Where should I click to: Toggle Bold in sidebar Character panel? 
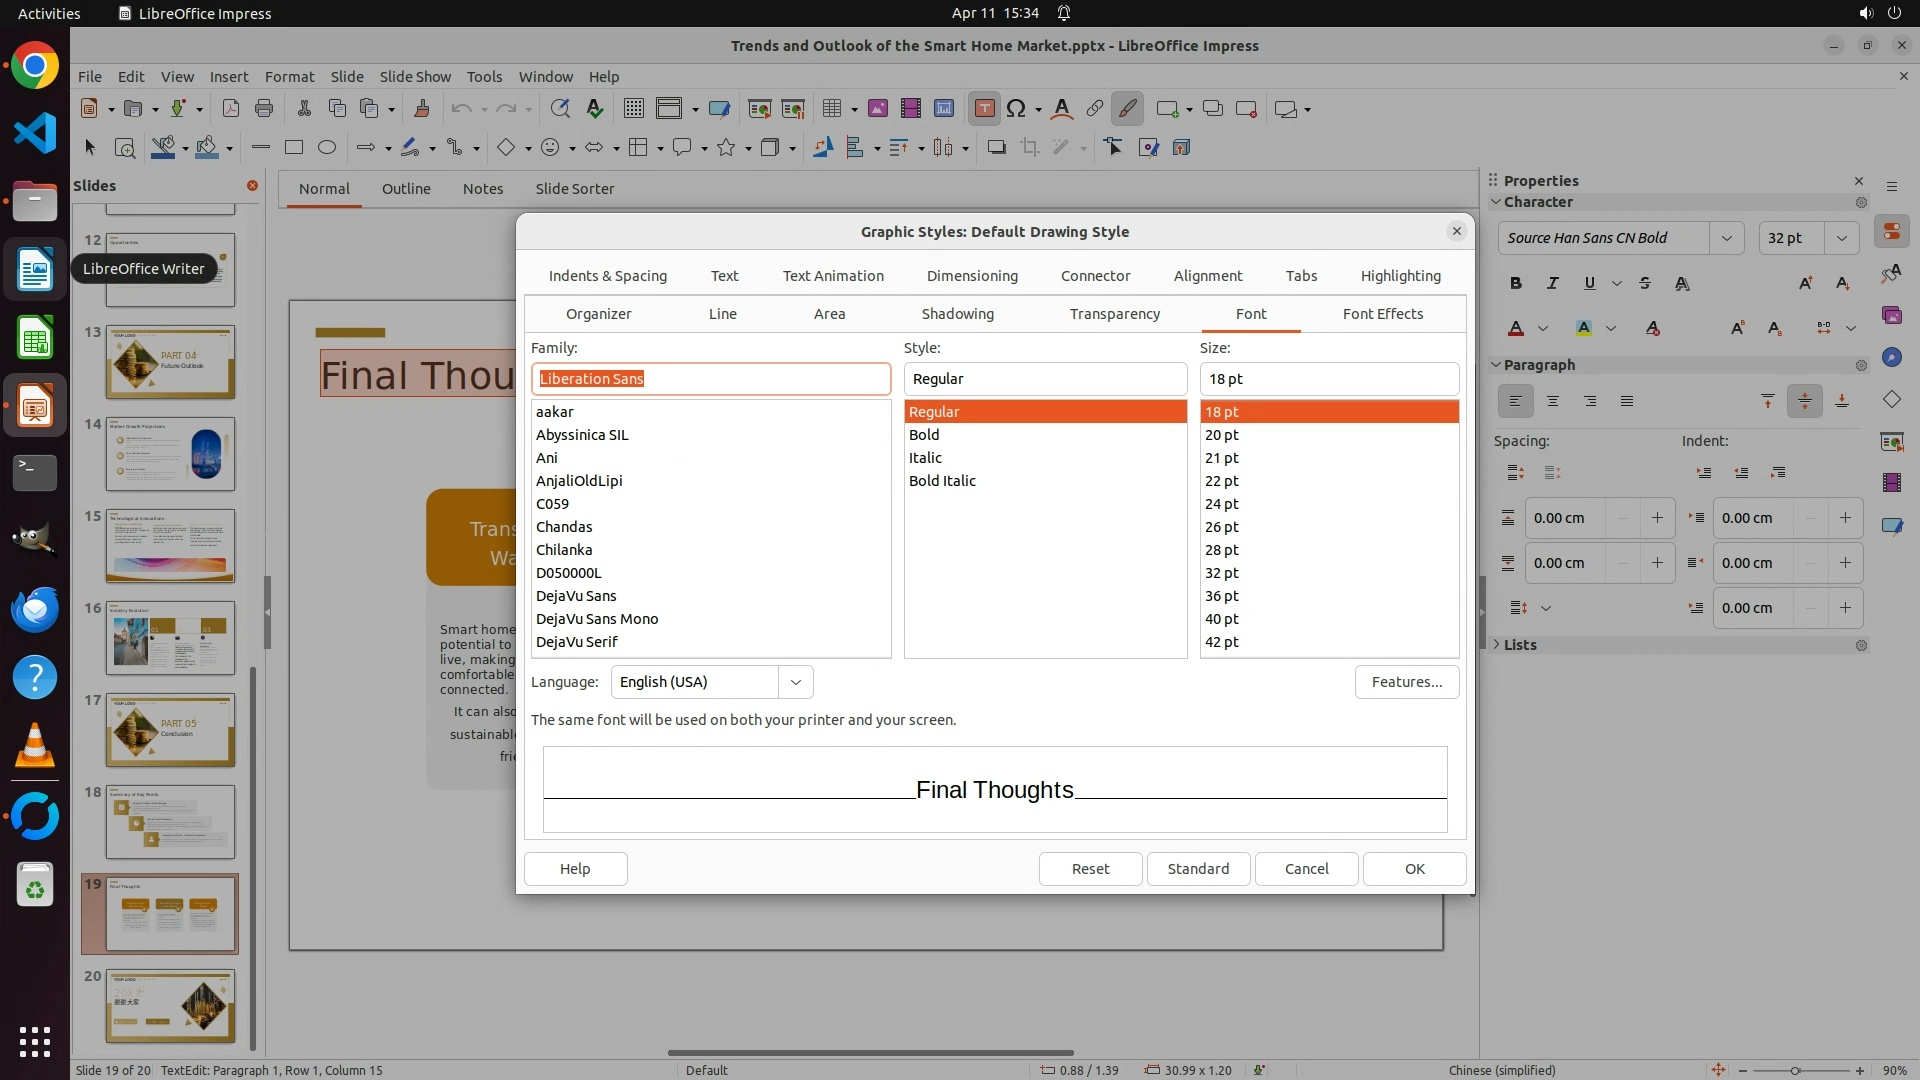1516,283
